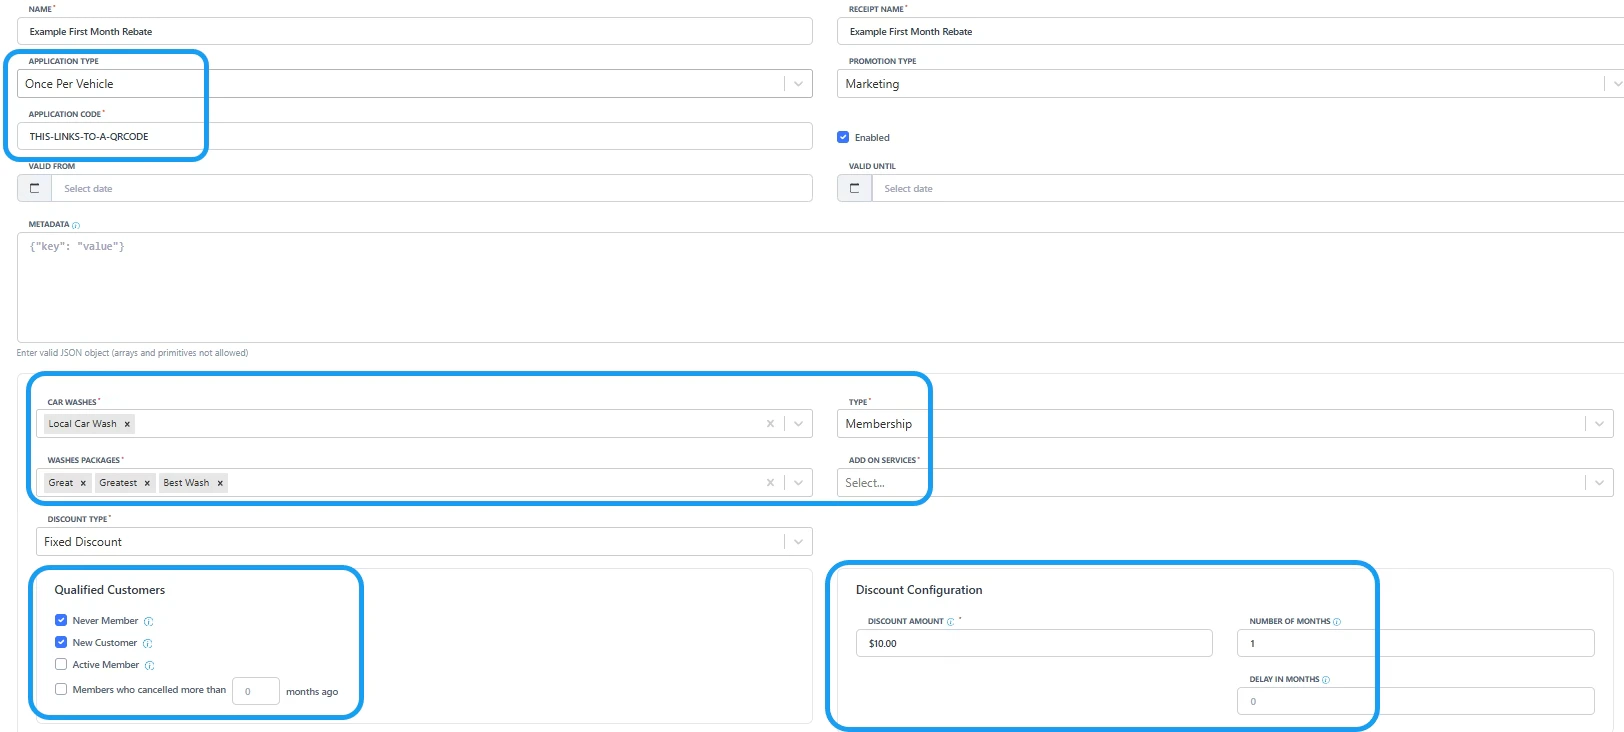Uncheck the New Customer checkbox
The image size is (1624, 732).
pos(61,642)
